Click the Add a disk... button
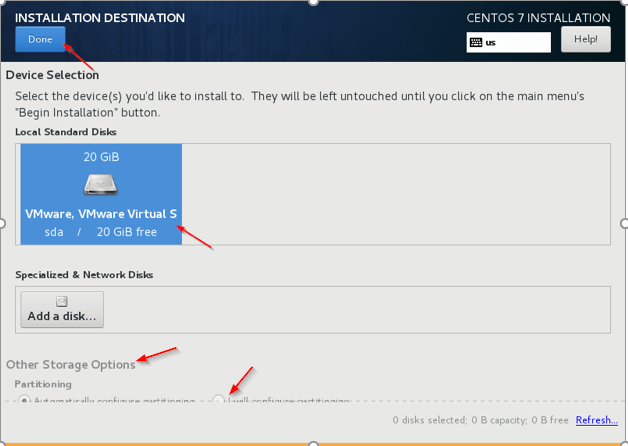Viewport: 628px width, 446px height. click(x=62, y=309)
